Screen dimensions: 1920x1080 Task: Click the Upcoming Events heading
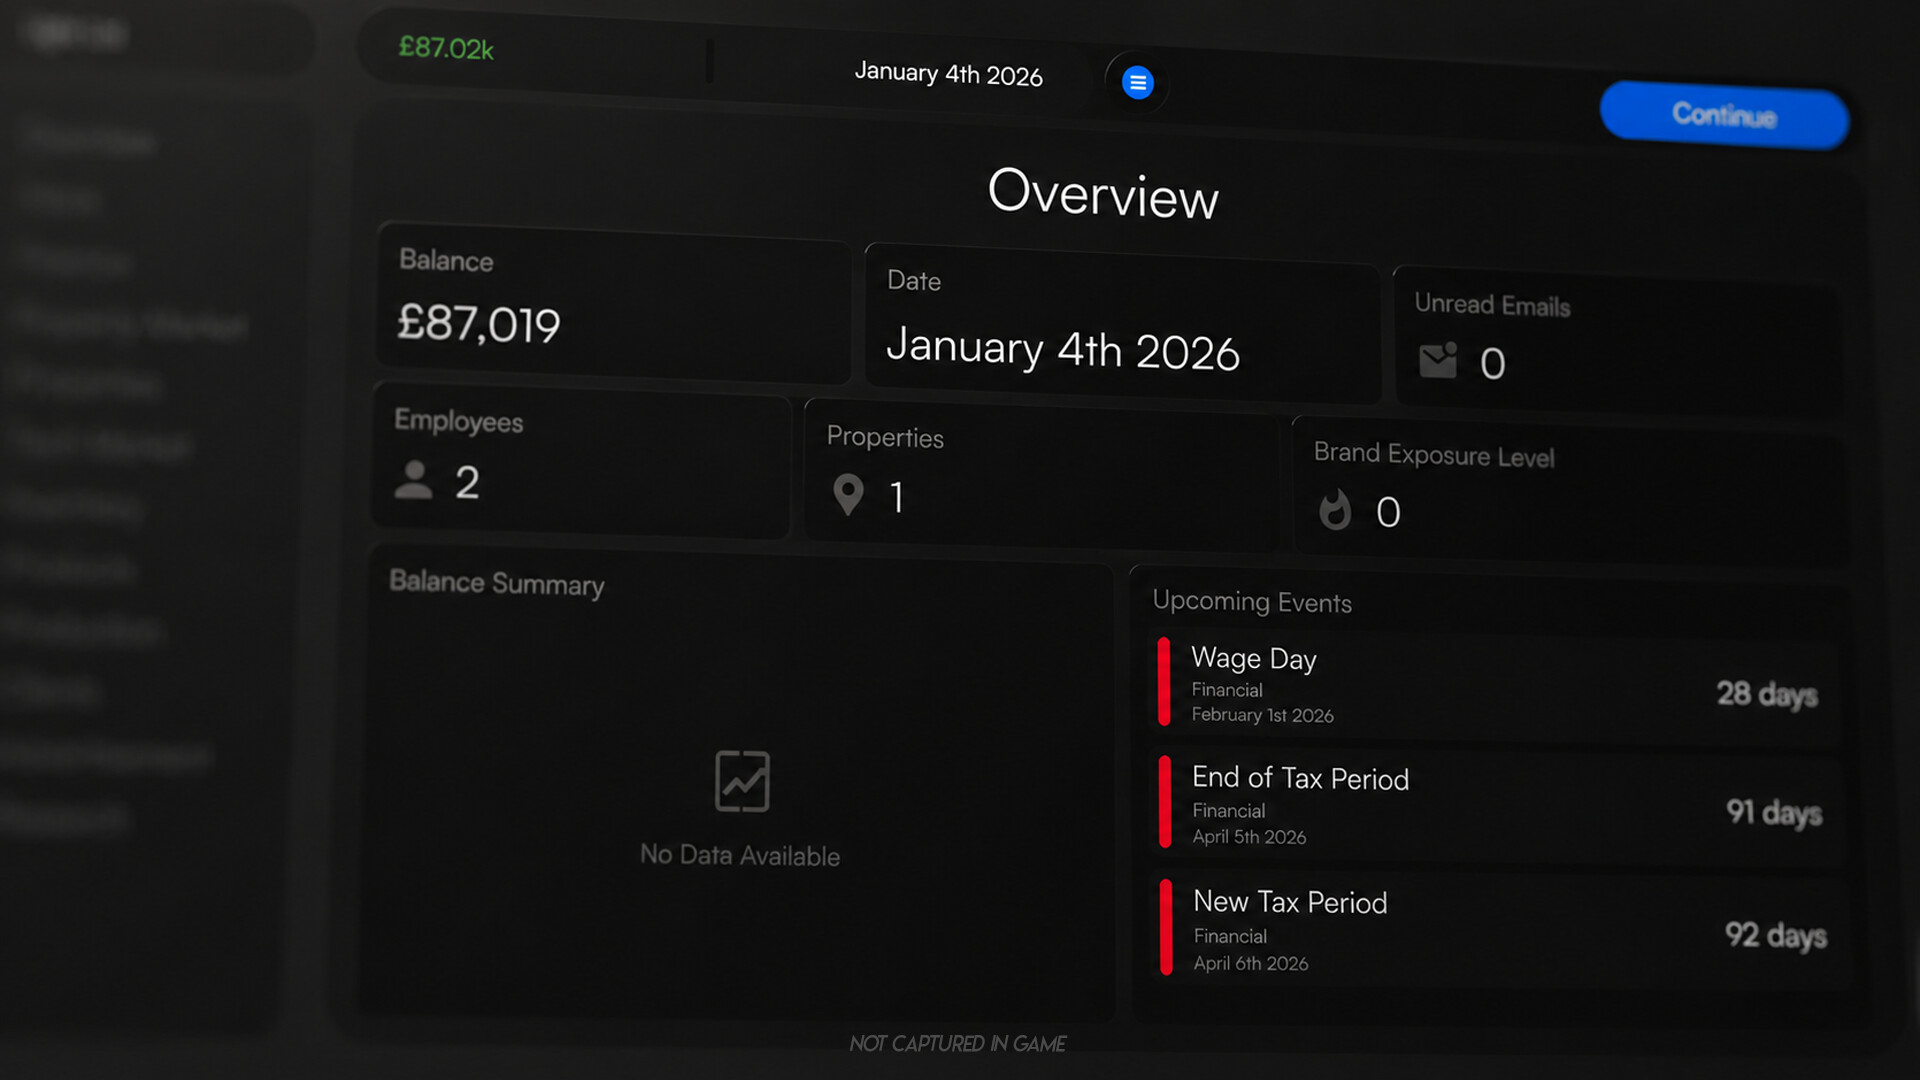[1252, 601]
